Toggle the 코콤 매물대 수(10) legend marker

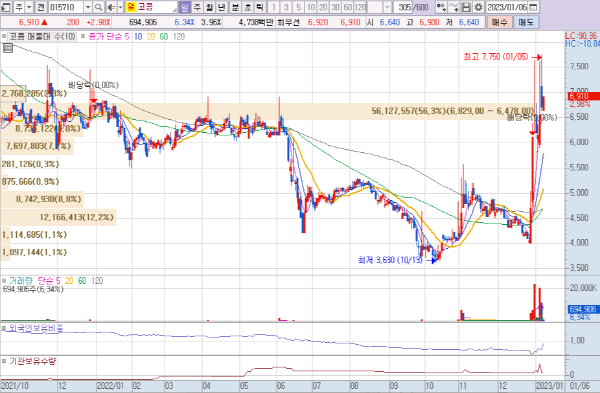coord(4,36)
